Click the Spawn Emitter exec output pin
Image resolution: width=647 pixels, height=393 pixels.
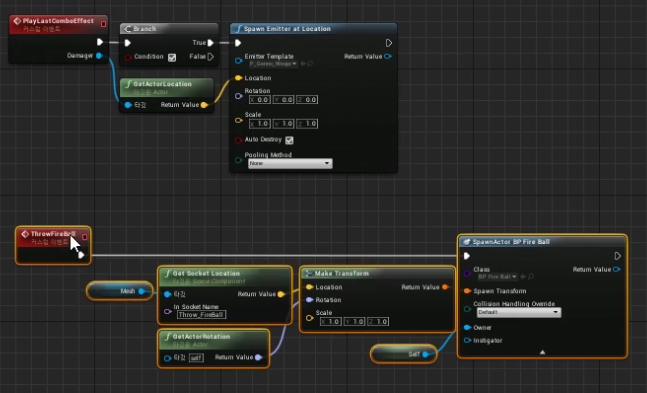(x=389, y=43)
